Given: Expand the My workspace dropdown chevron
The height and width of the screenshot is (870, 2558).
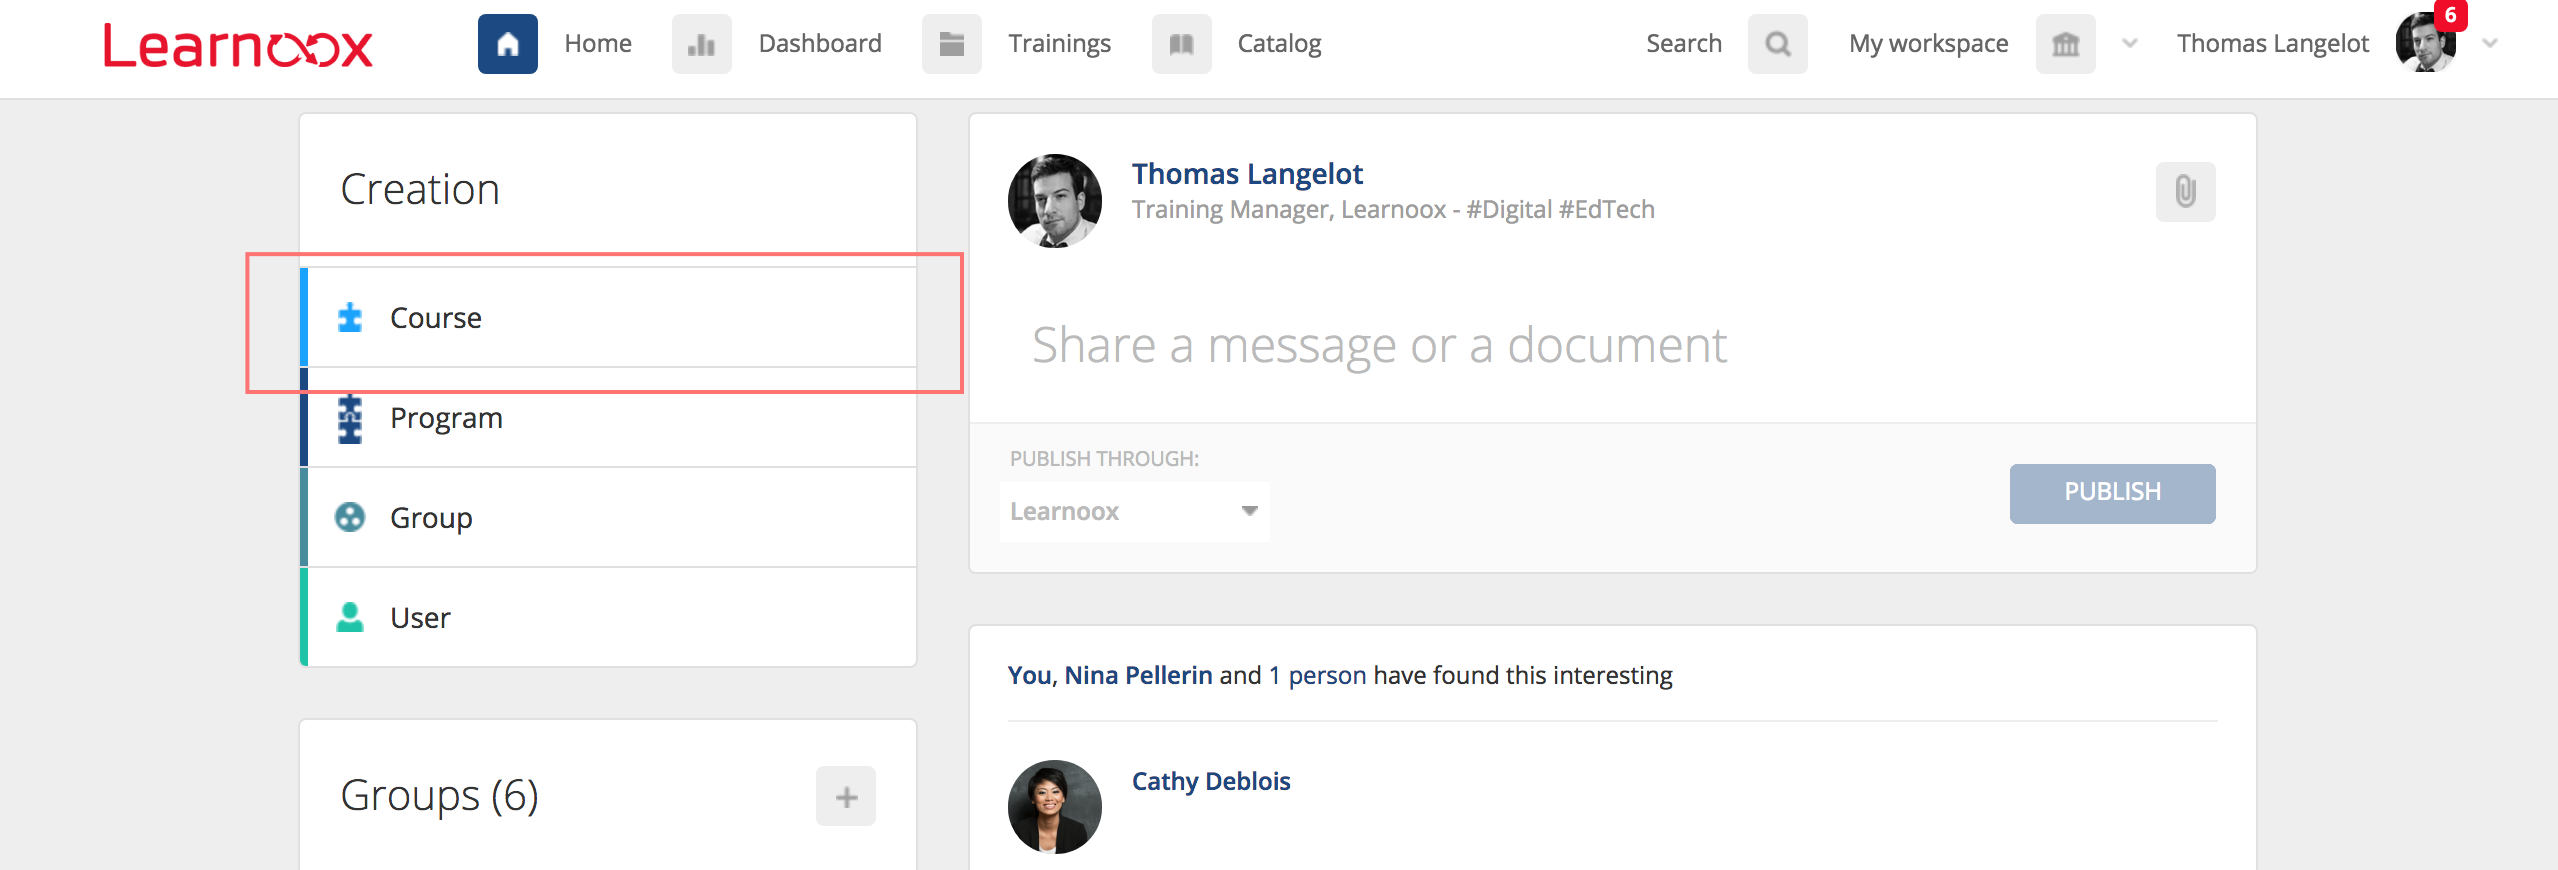Looking at the screenshot, I should (x=2130, y=43).
